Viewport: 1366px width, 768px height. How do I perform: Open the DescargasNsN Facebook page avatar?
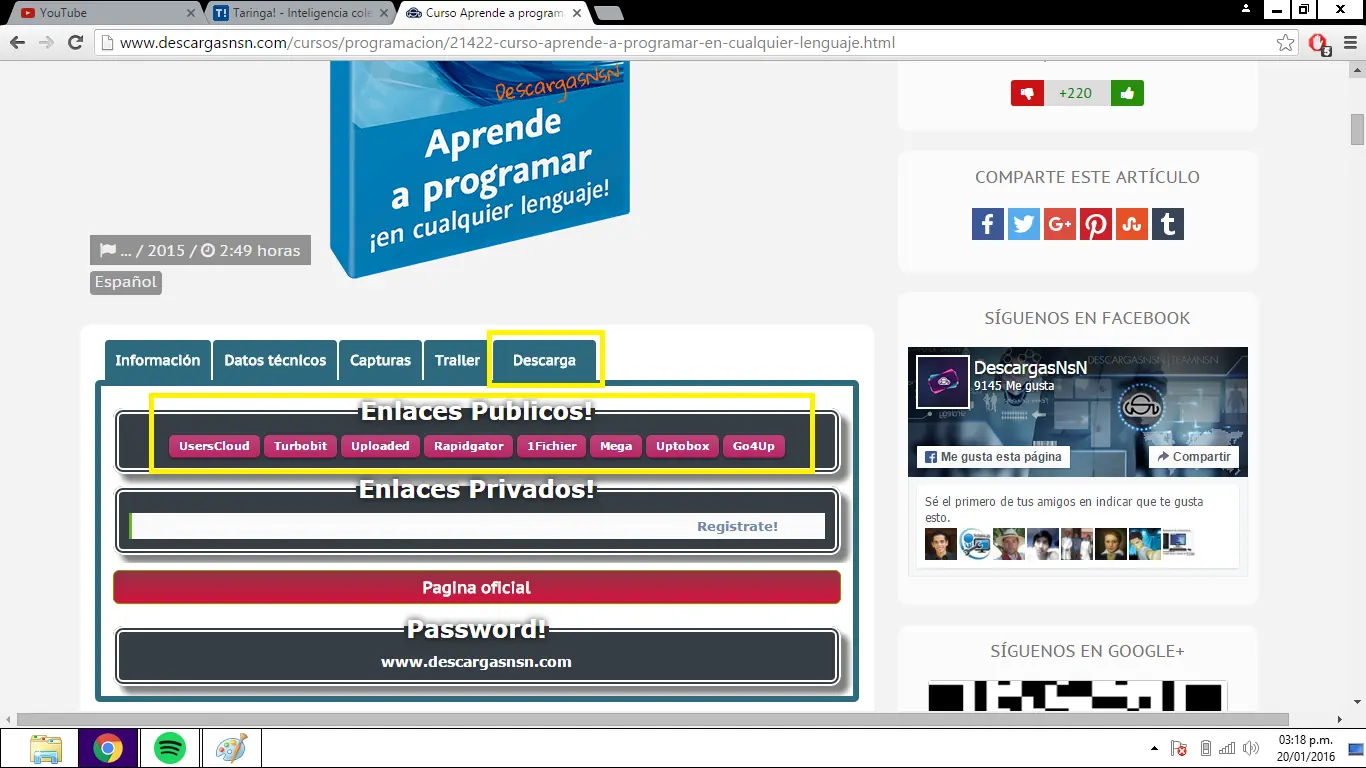pos(943,382)
